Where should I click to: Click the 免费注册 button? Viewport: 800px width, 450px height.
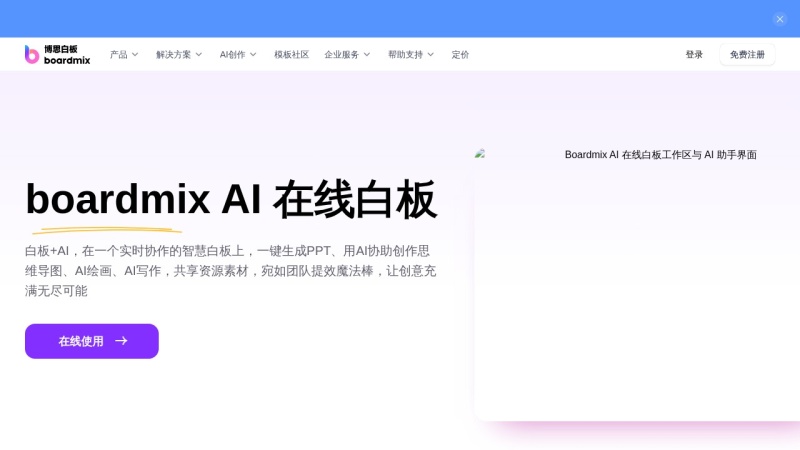(747, 55)
